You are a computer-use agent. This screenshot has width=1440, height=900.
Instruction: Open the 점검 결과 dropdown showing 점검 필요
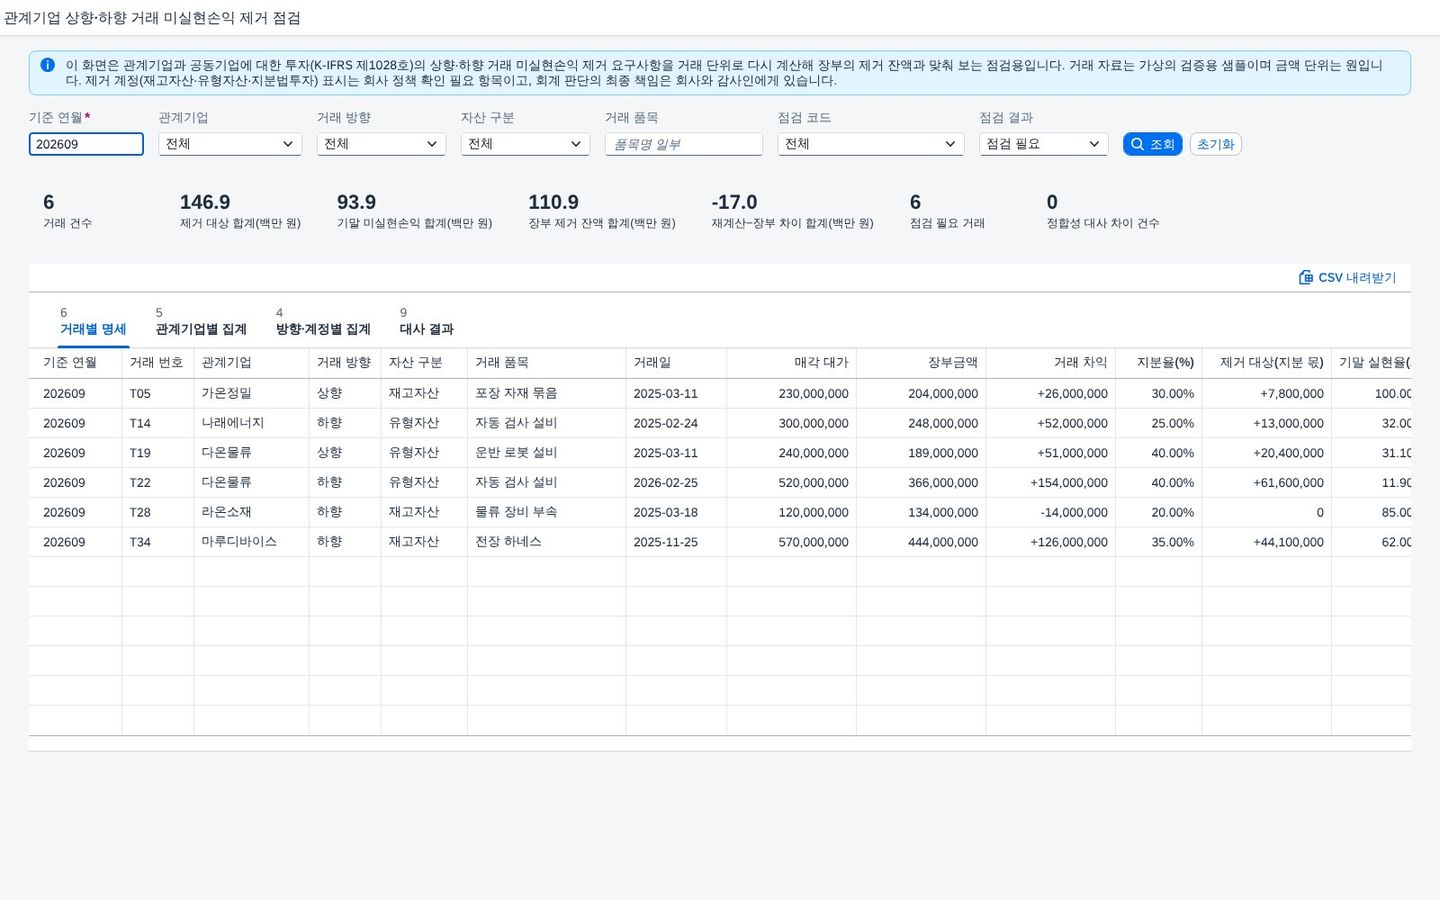coord(1043,144)
